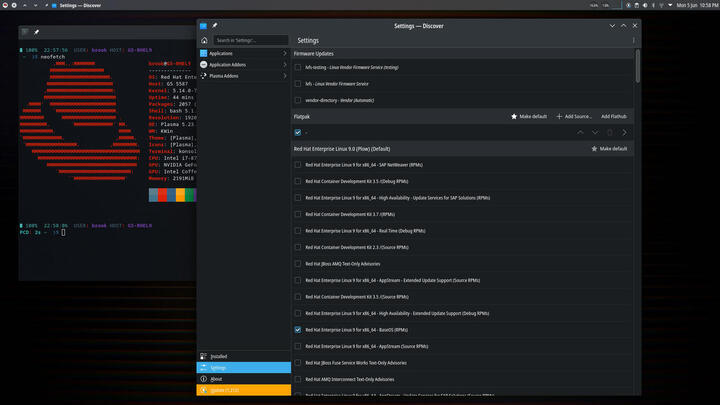Select the Settings sidebar item
The height and width of the screenshot is (405, 720).
244,367
